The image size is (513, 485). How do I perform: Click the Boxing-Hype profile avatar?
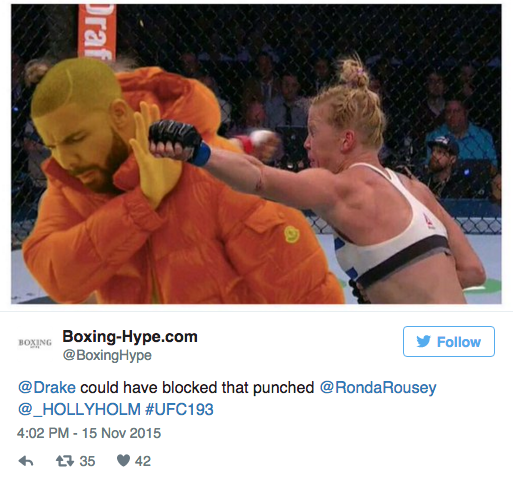click(35, 343)
